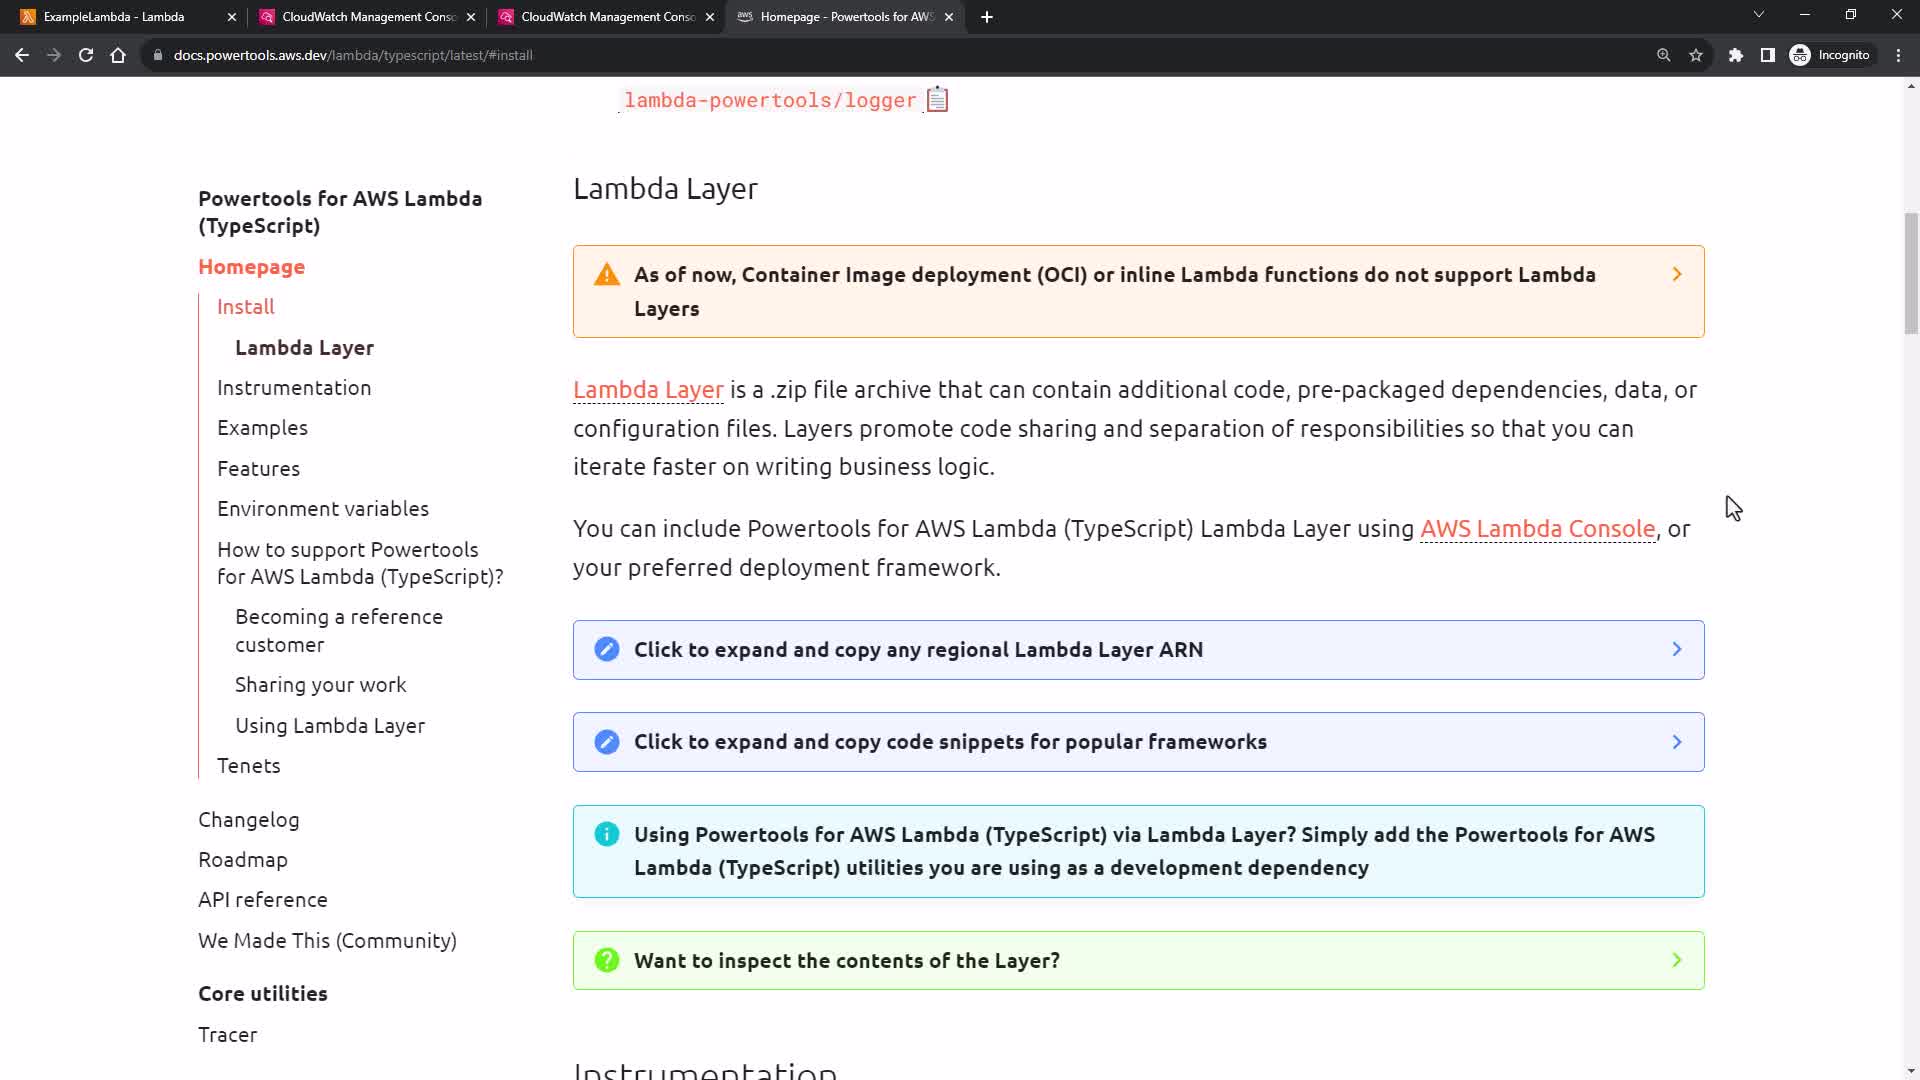Image resolution: width=1920 pixels, height=1080 pixels.
Task: Follow the Lambda Layer hyperlink in paragraph
Action: pos(648,390)
